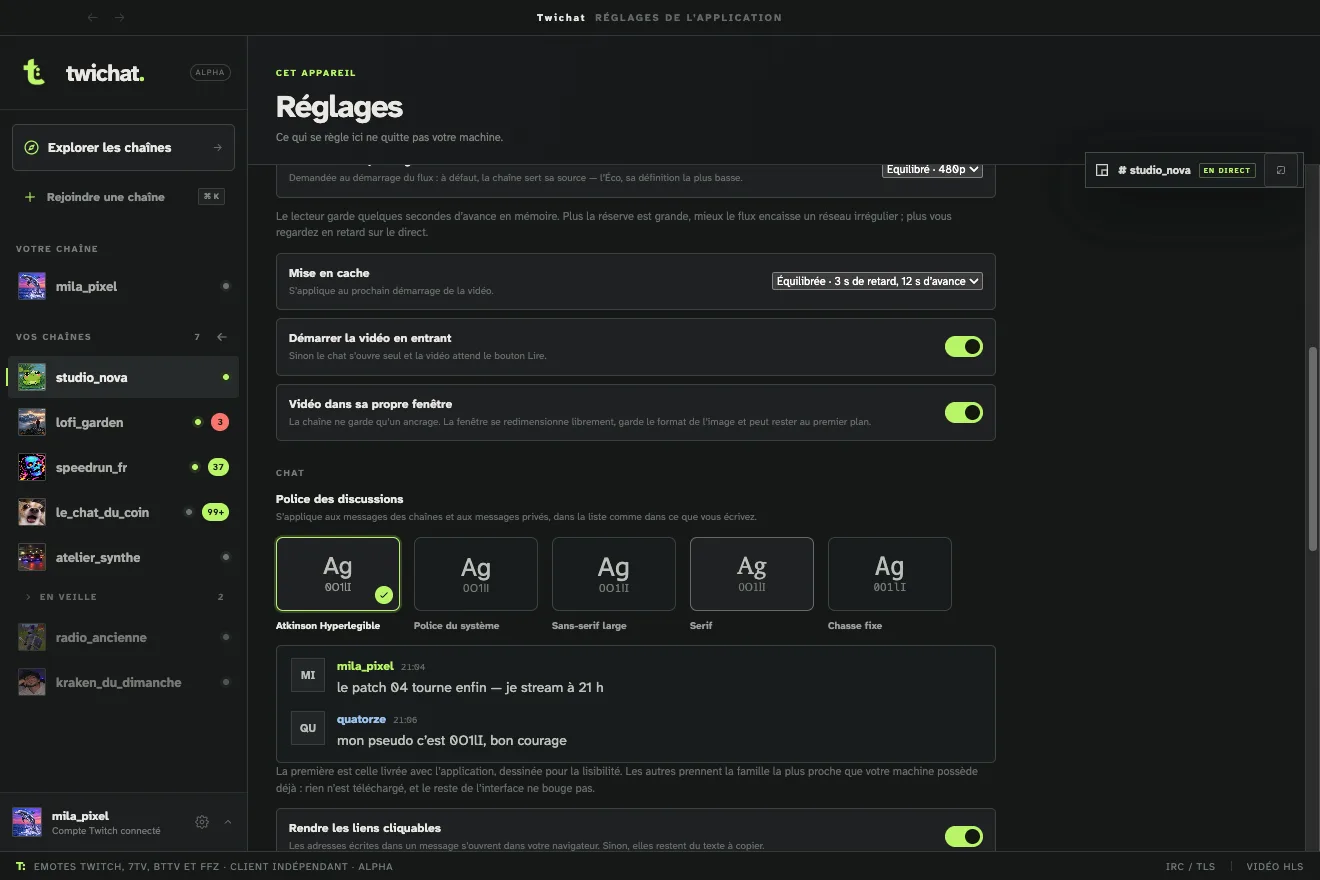This screenshot has width=1320, height=880.
Task: Click the # studio_nova label in the video anchor
Action: [x=1154, y=170]
